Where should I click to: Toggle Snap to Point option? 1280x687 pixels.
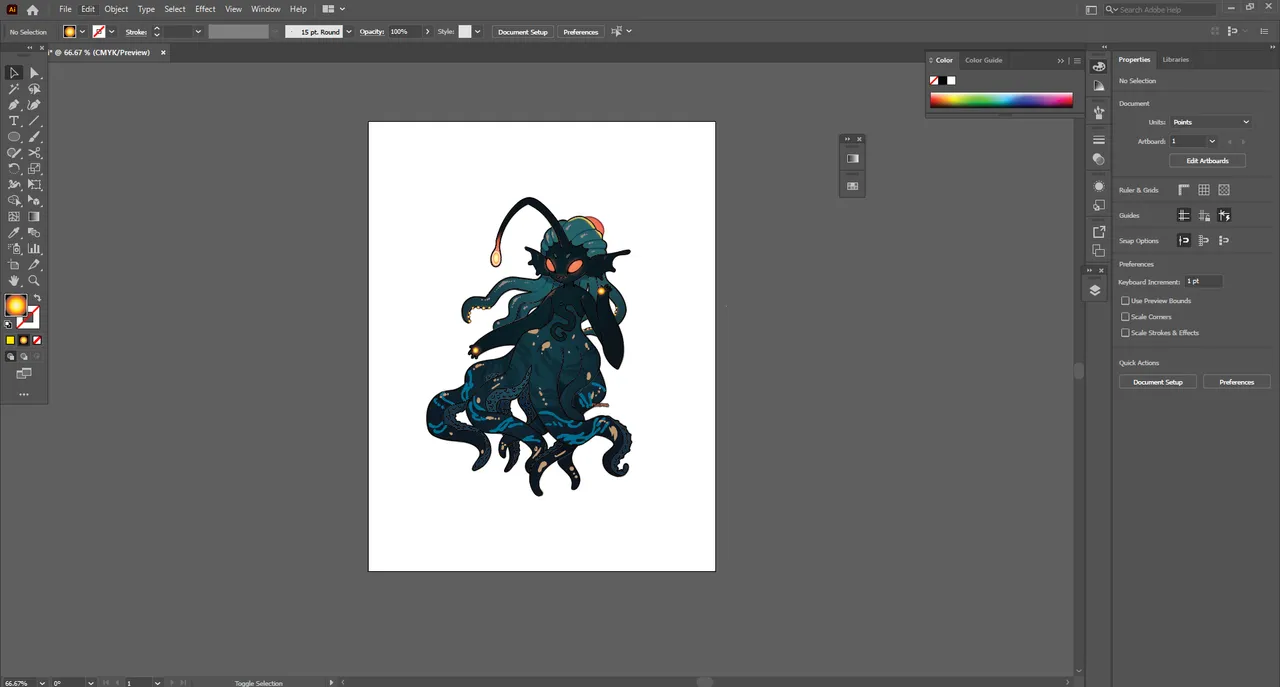point(1184,241)
